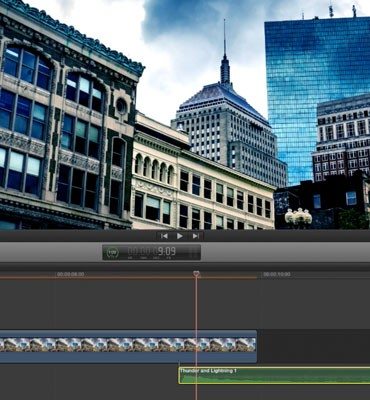This screenshot has height=400, width=370.
Task: Select the playhead handle on the ruler
Action: pos(196,274)
